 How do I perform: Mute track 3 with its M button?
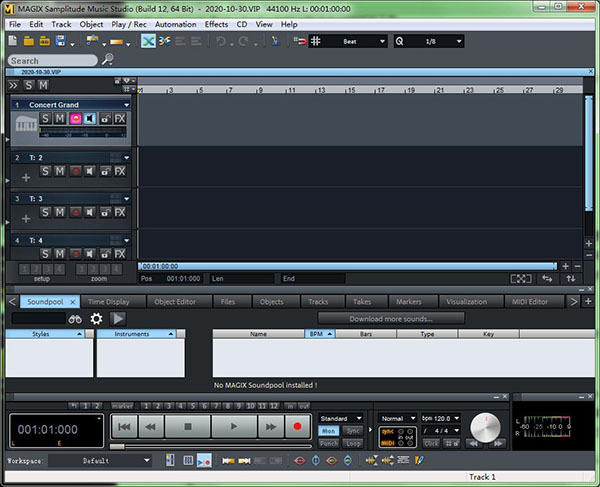click(60, 212)
